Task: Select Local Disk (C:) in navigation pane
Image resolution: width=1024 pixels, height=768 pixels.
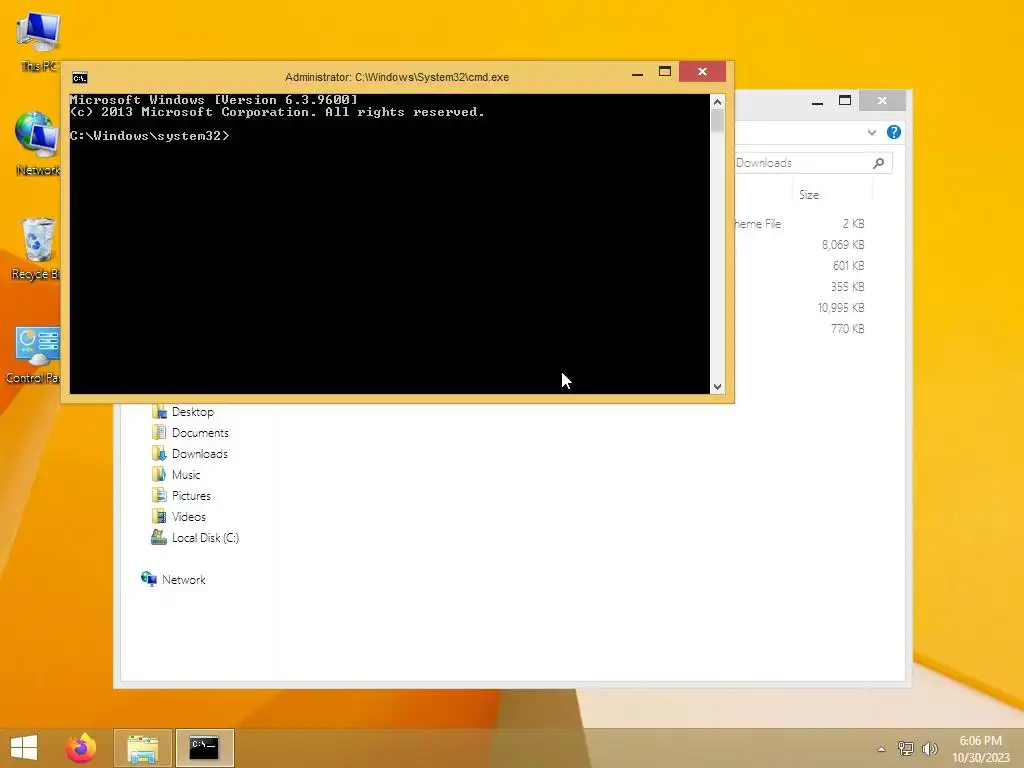Action: coord(205,537)
